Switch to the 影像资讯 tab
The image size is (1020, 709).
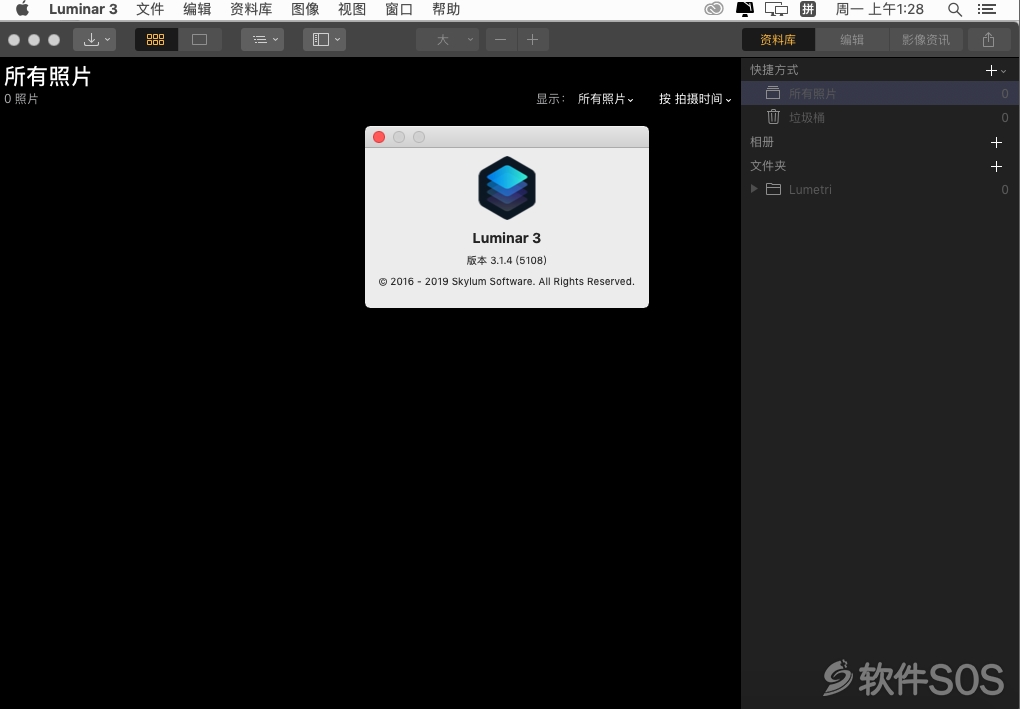click(926, 40)
